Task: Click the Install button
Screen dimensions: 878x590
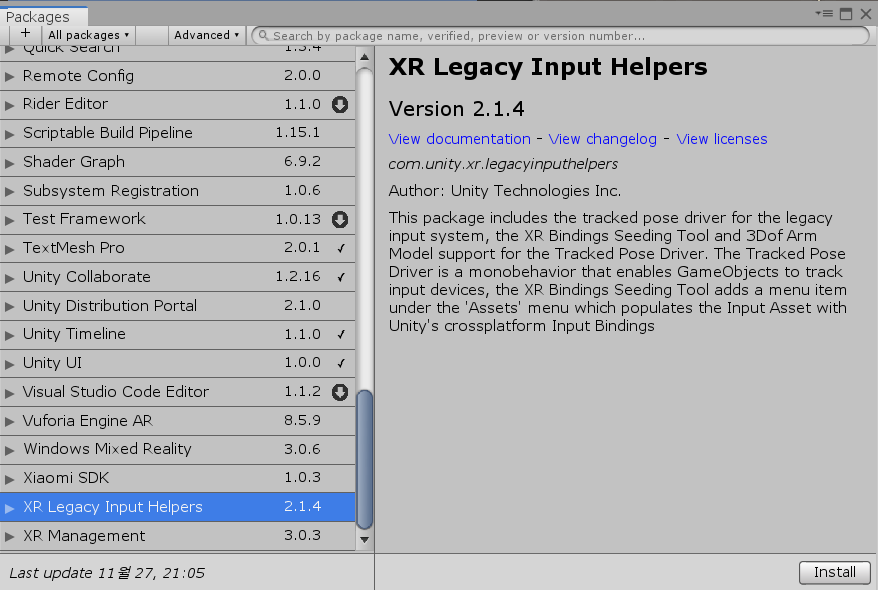Action: click(x=834, y=572)
